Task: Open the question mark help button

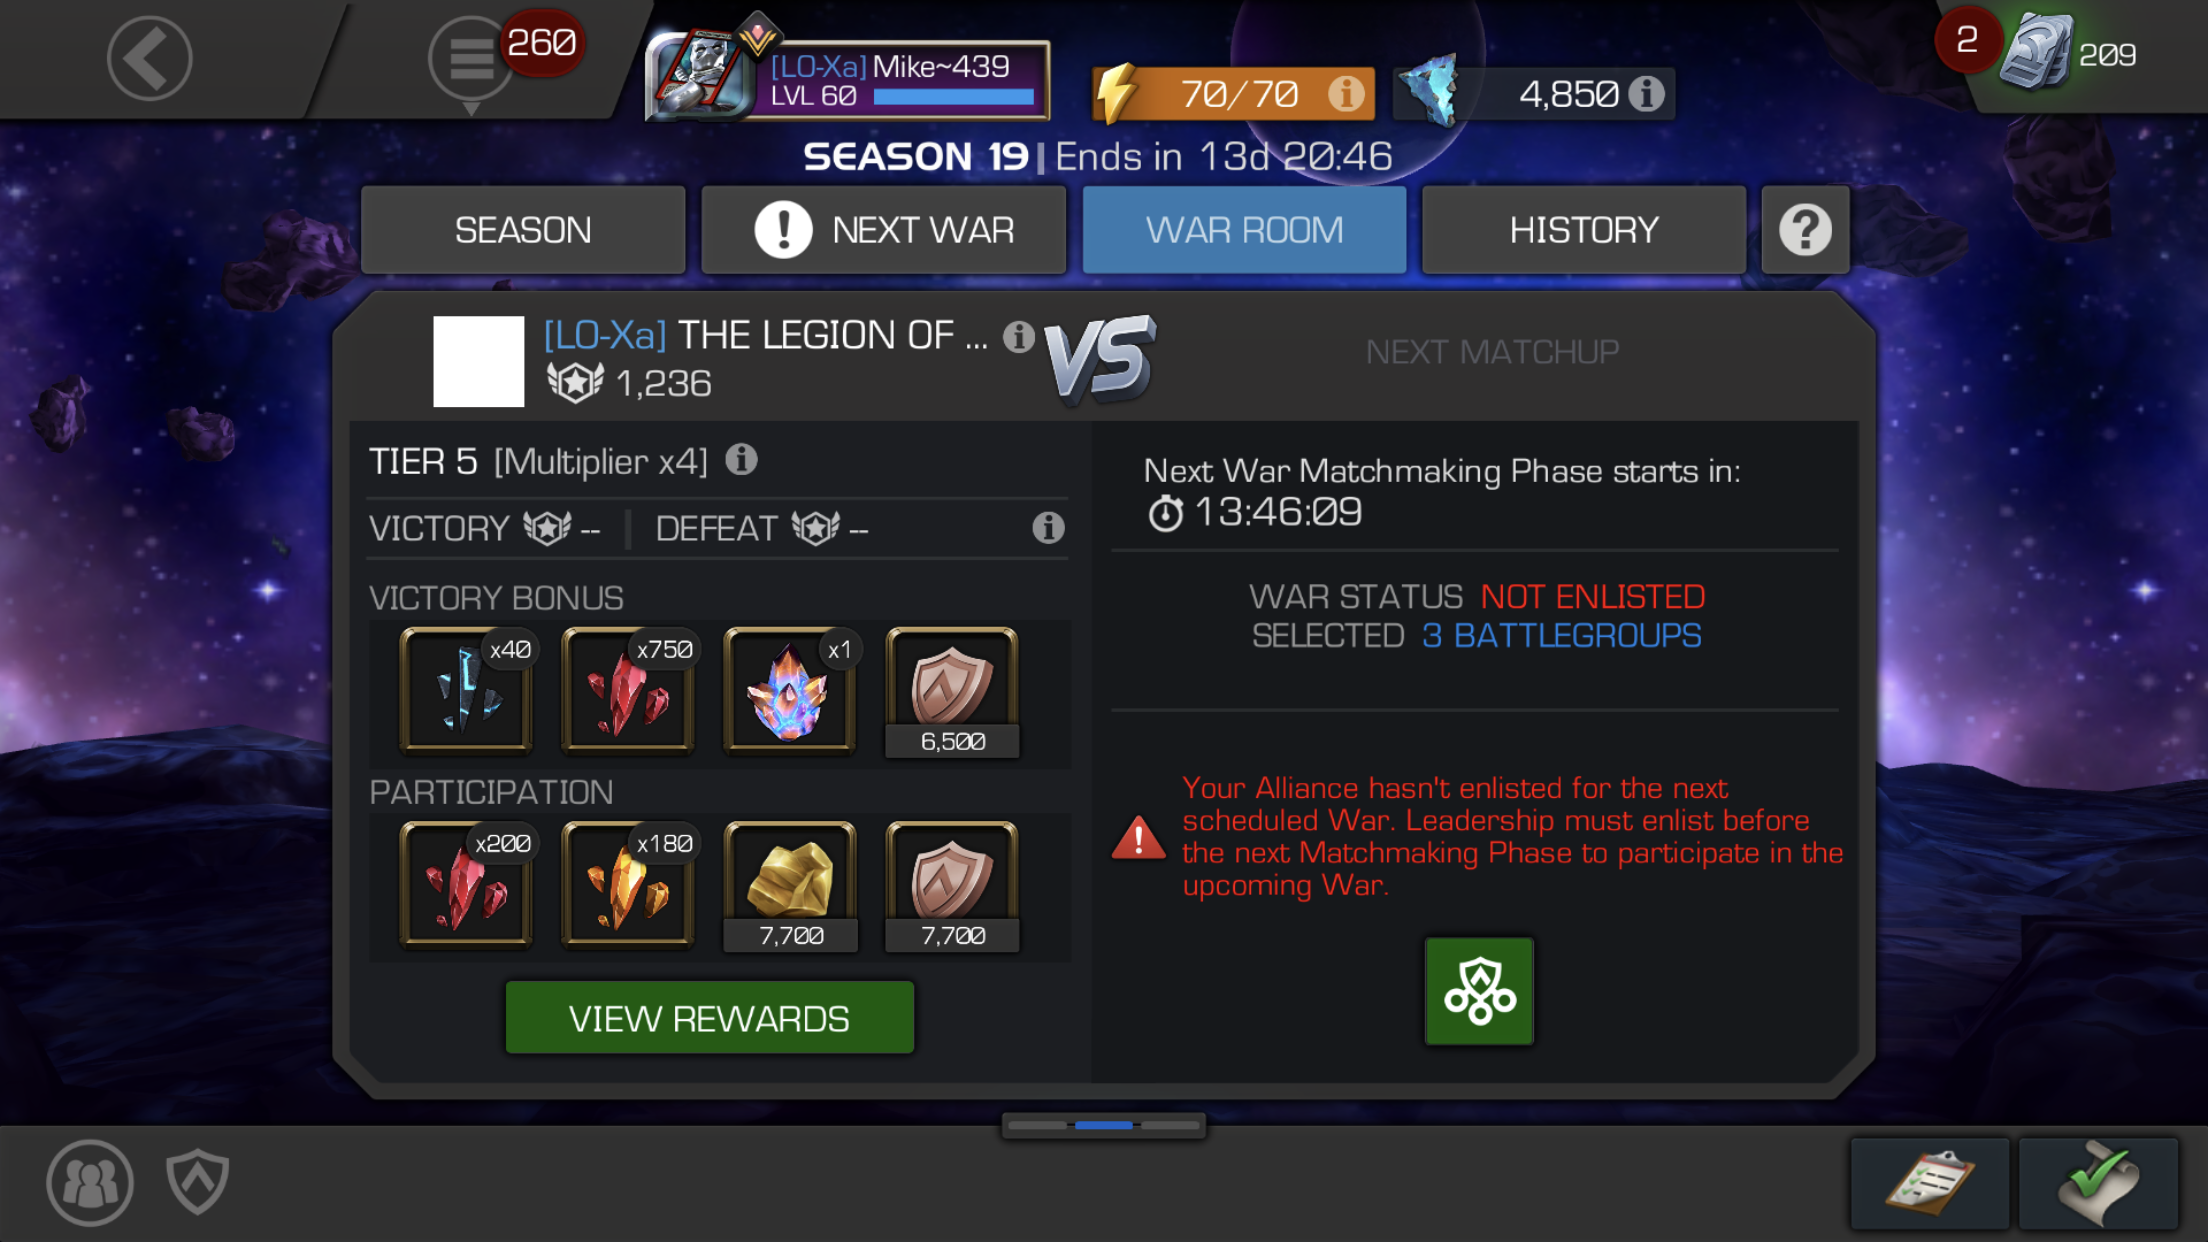Action: pyautogui.click(x=1805, y=230)
